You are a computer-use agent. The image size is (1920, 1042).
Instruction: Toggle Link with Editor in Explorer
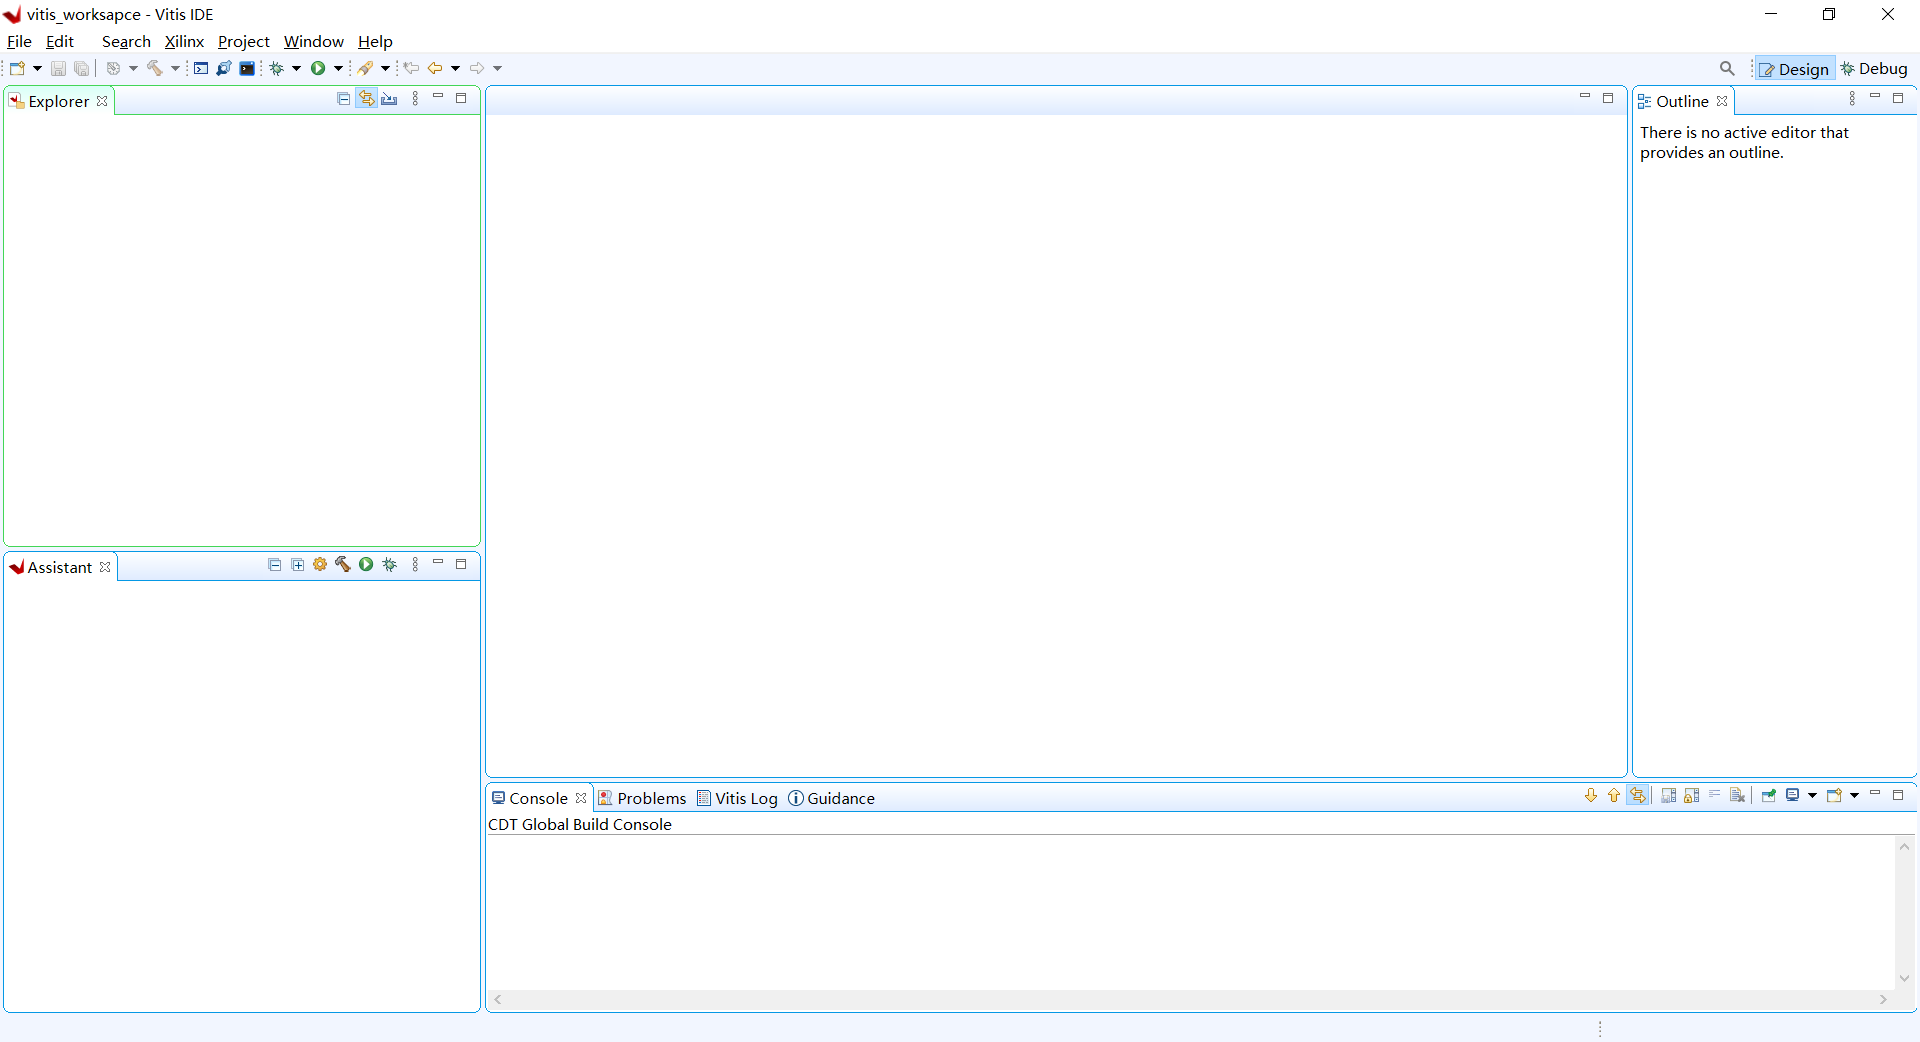pyautogui.click(x=367, y=98)
